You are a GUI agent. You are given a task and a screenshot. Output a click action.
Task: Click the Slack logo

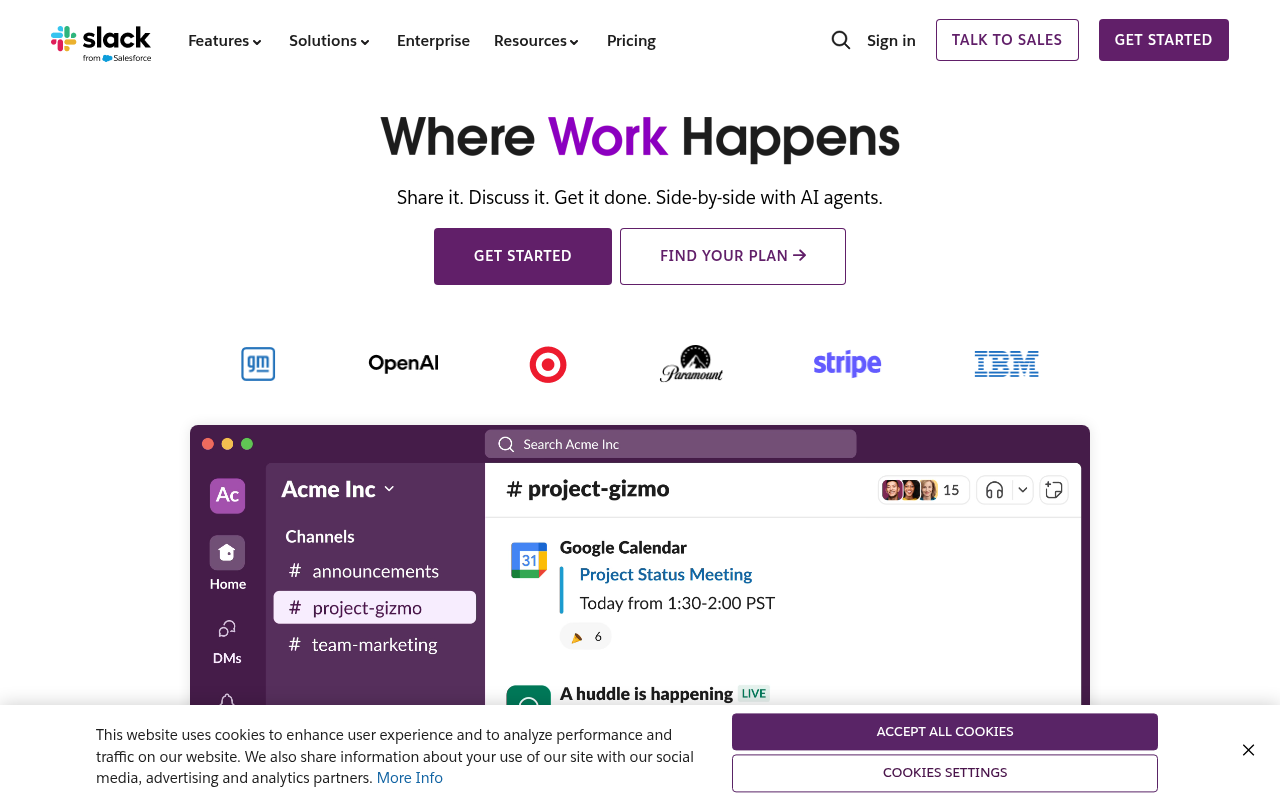tap(100, 42)
